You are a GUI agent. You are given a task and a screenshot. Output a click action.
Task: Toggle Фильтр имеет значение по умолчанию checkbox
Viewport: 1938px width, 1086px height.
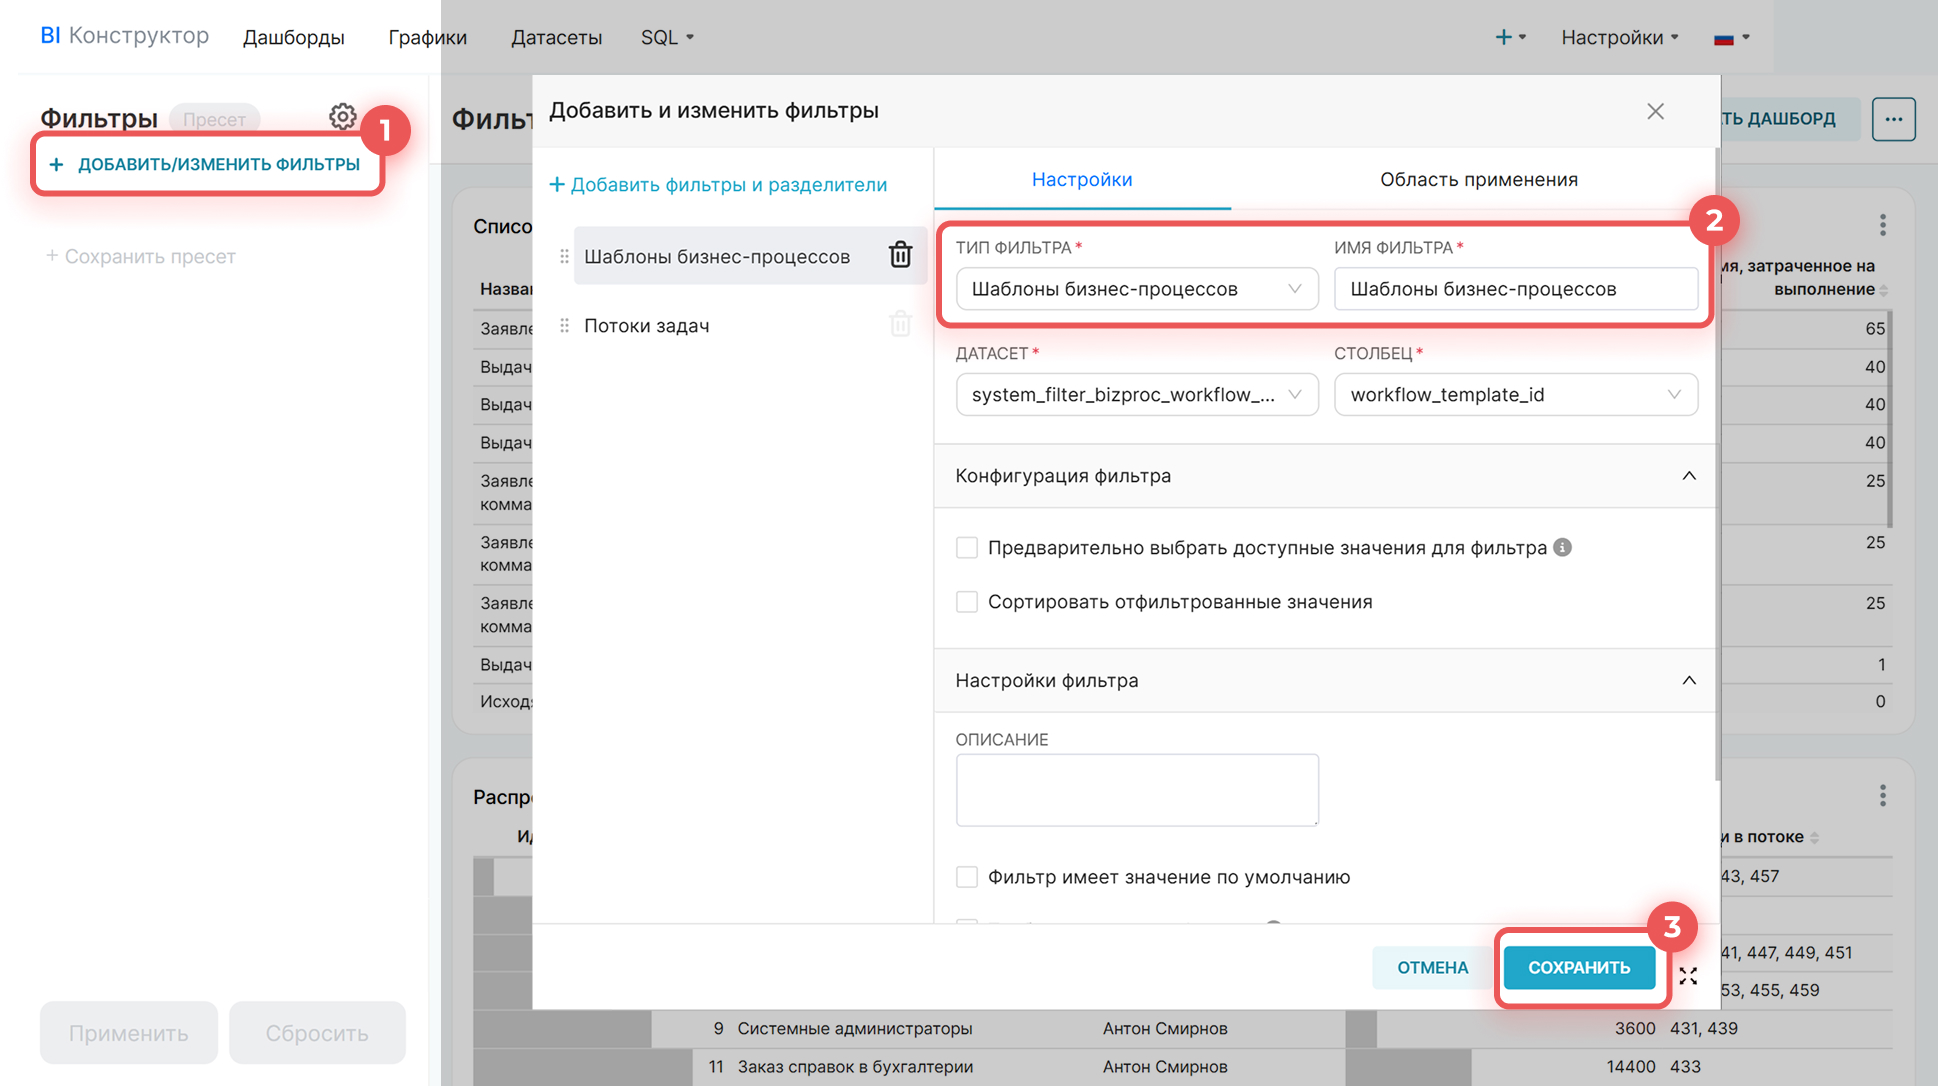pyautogui.click(x=967, y=877)
